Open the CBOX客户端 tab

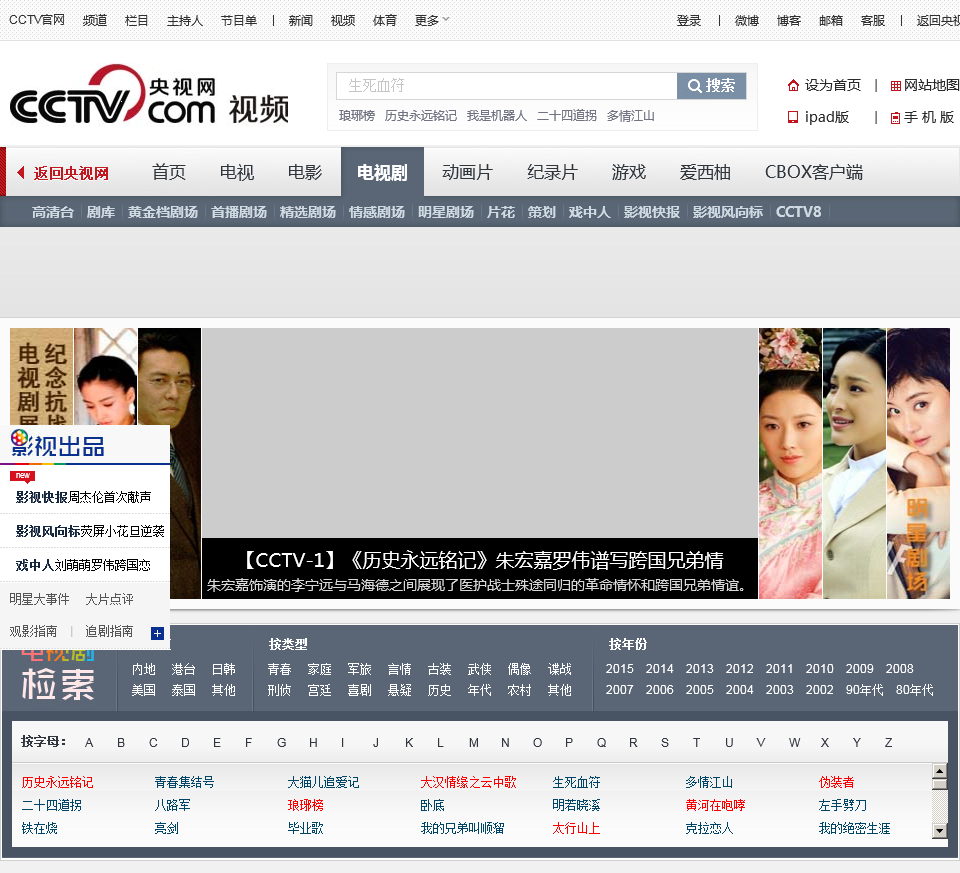[814, 172]
